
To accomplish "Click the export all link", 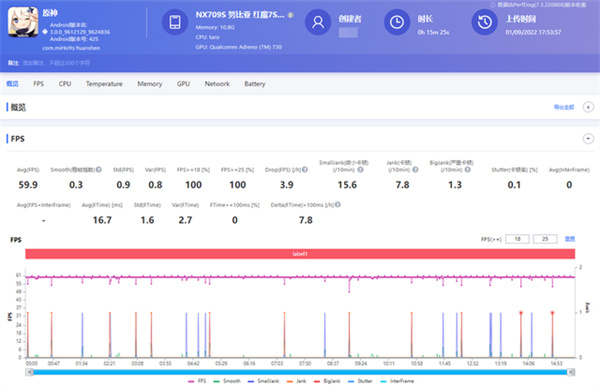I will pyautogui.click(x=564, y=107).
